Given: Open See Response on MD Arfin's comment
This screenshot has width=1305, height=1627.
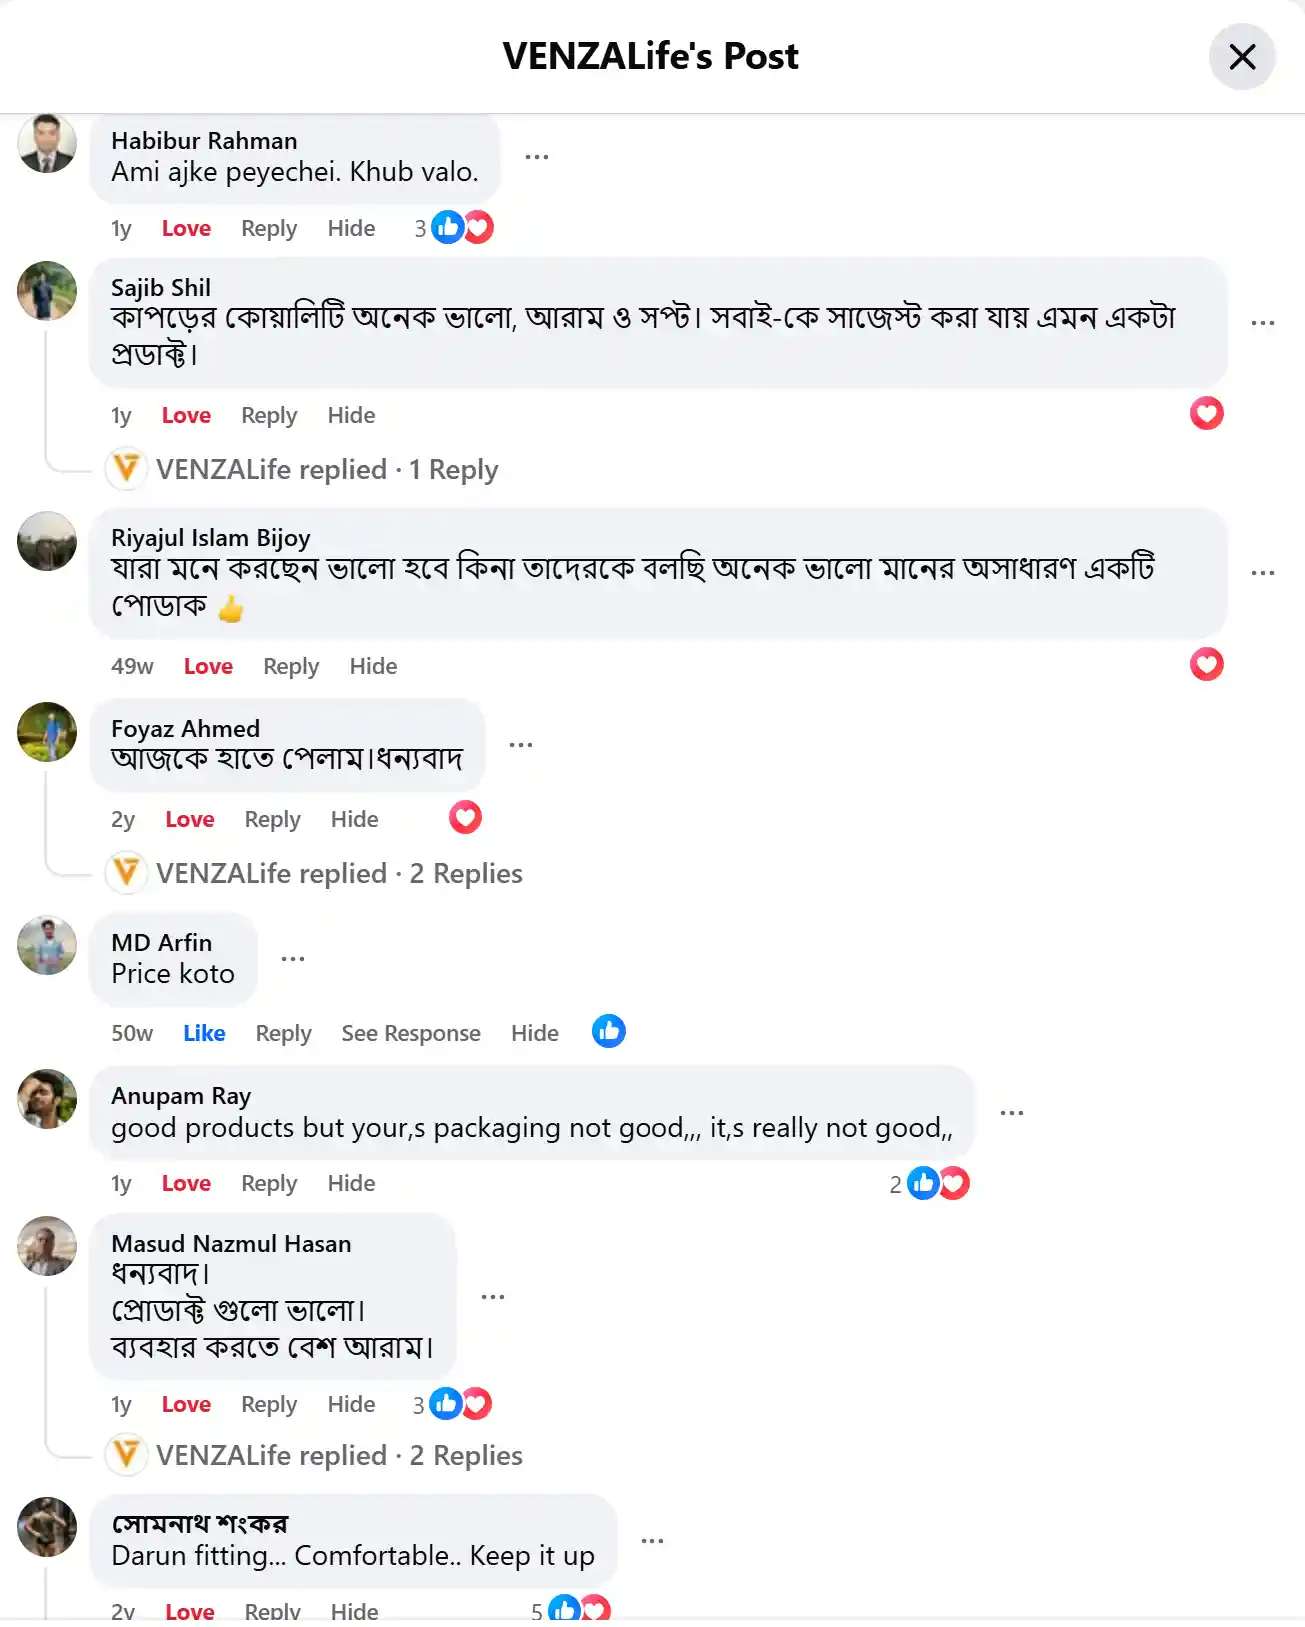Looking at the screenshot, I should coord(410,1033).
